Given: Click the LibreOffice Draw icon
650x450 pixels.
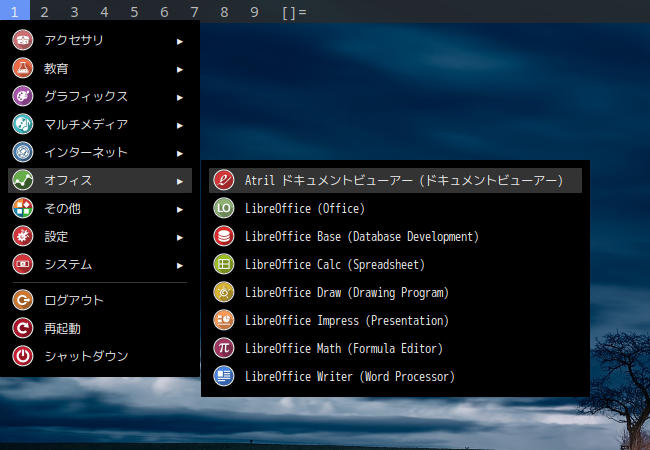Looking at the screenshot, I should point(224,292).
